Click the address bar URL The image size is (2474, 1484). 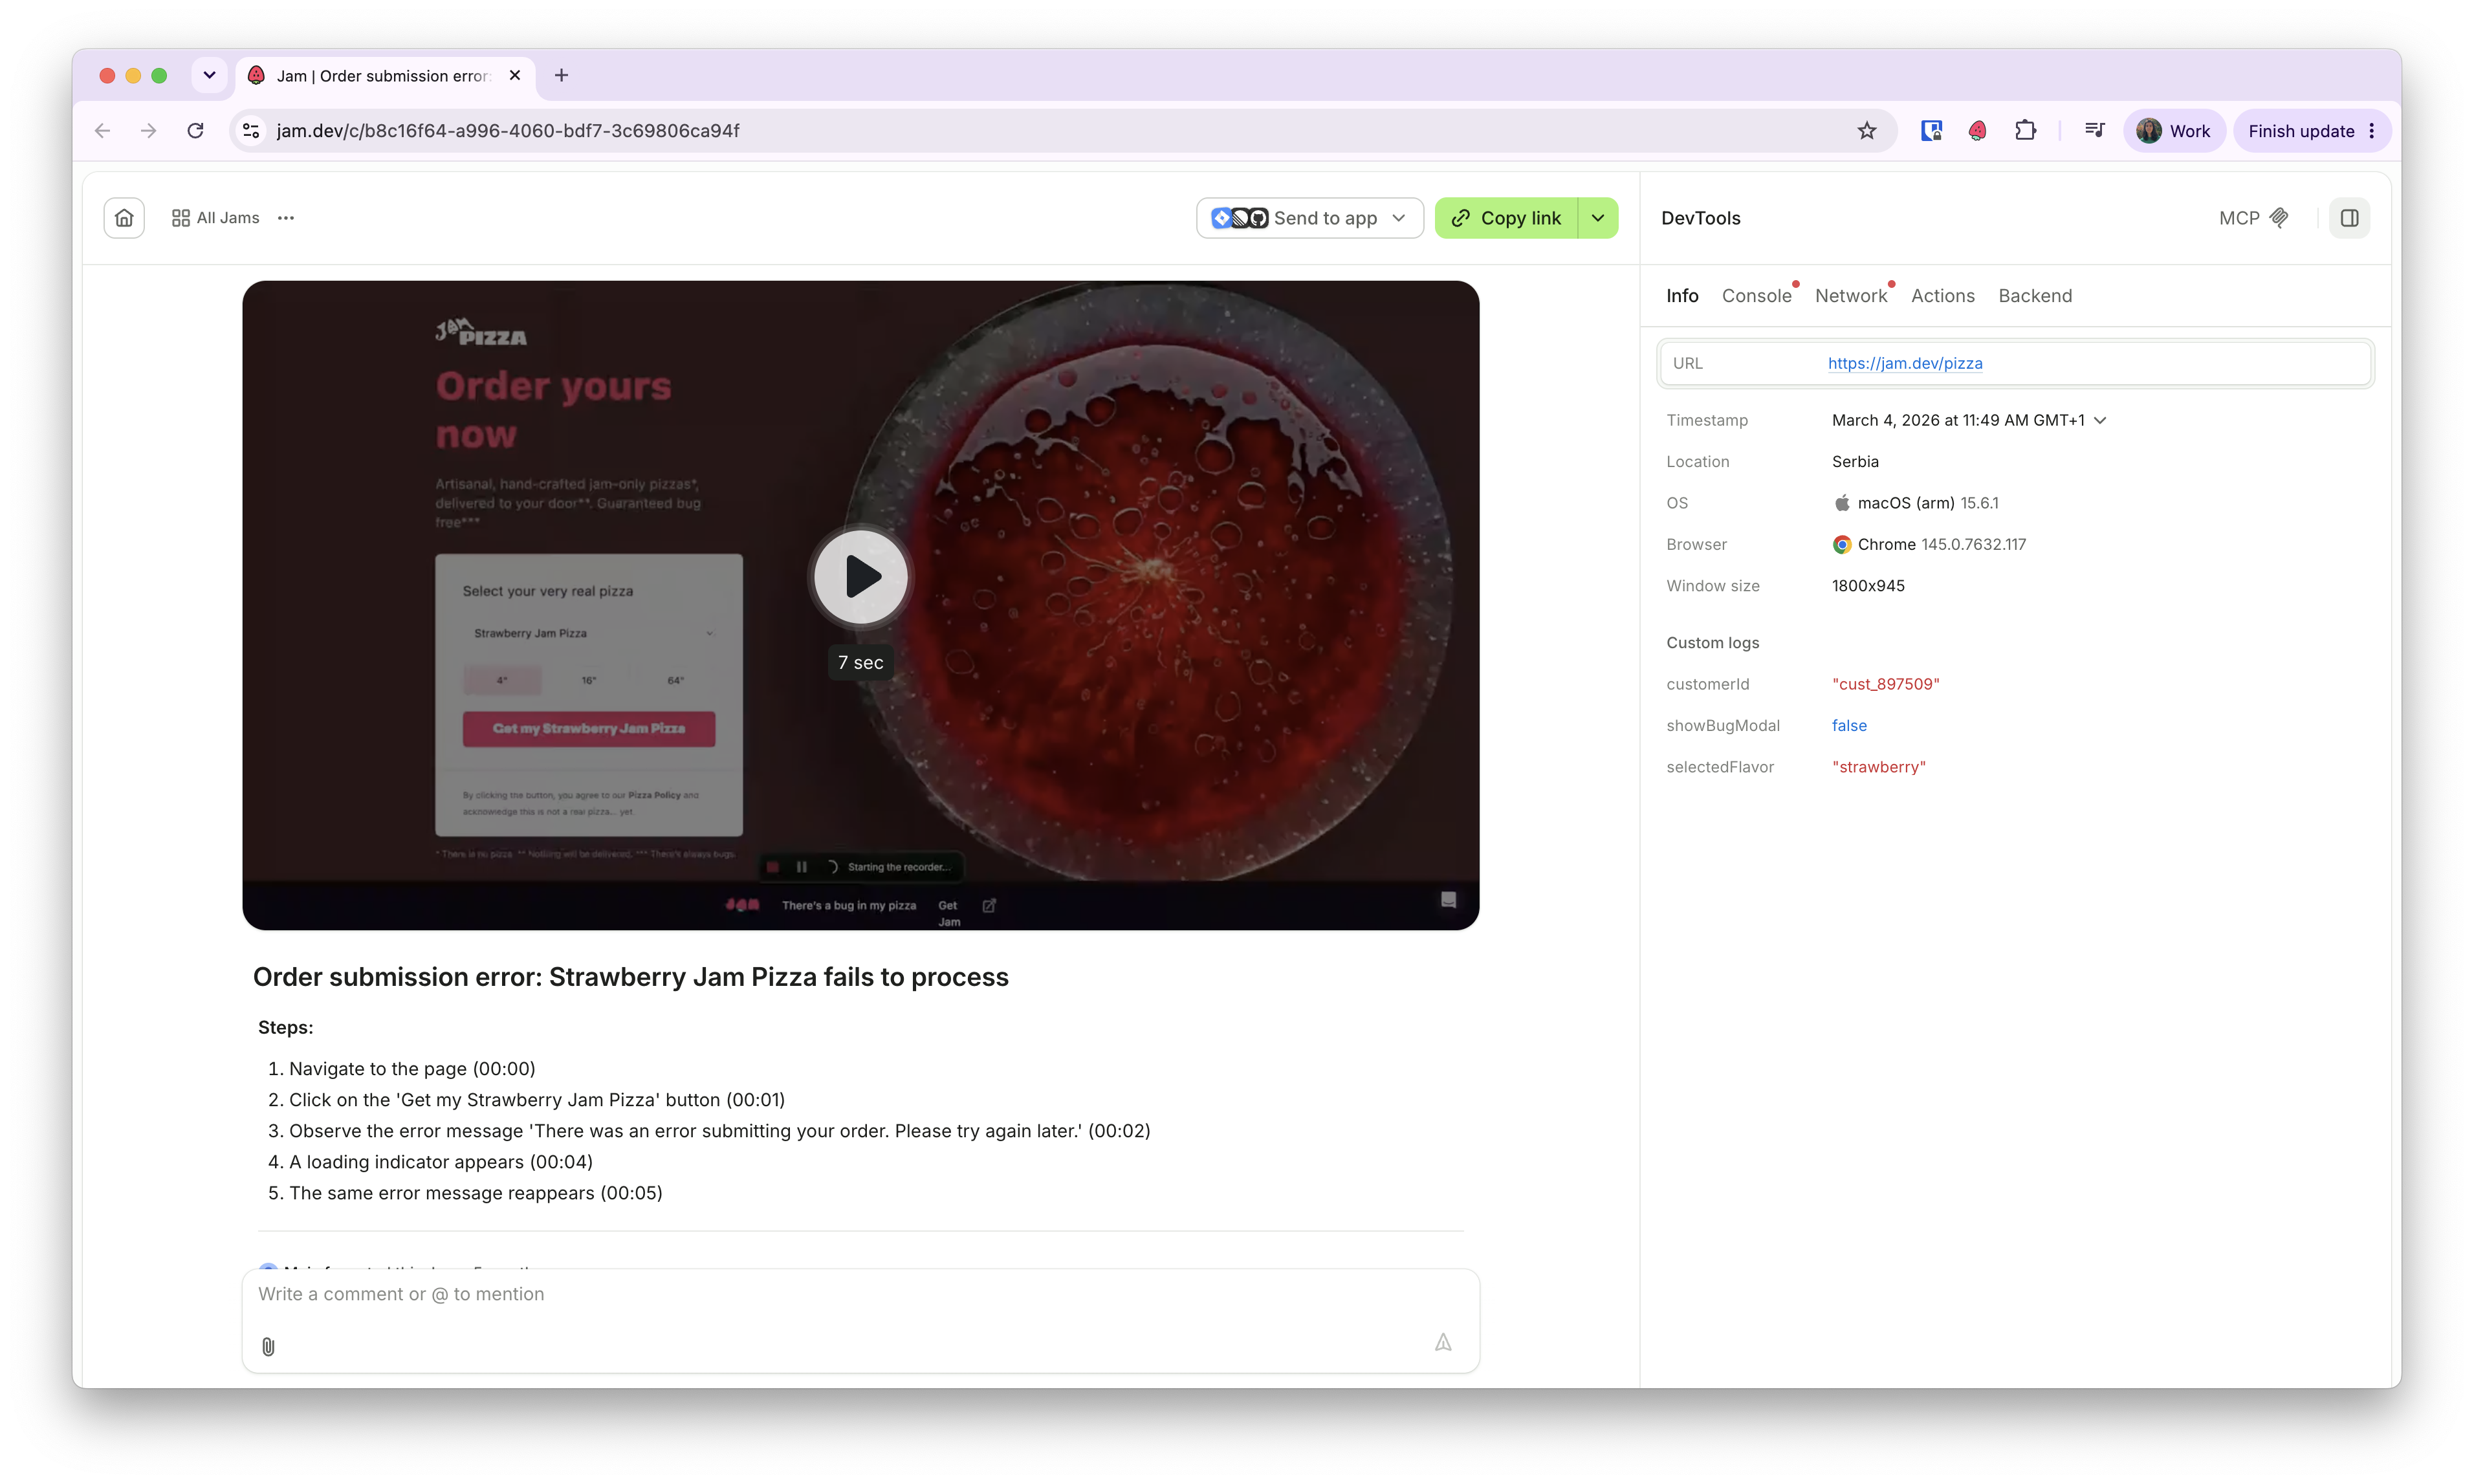(x=508, y=131)
